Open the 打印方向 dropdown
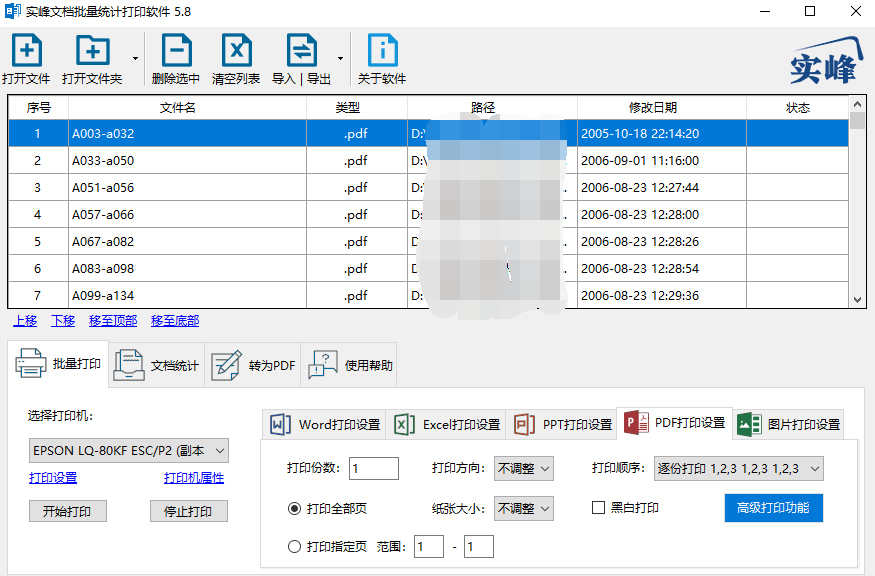Image resolution: width=875 pixels, height=576 pixels. (523, 468)
